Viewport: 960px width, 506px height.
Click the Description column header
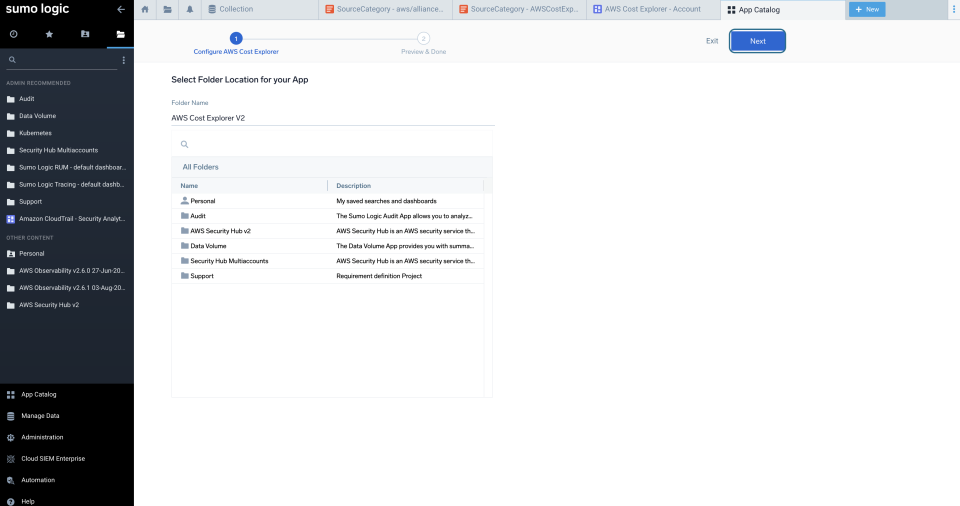pos(353,186)
